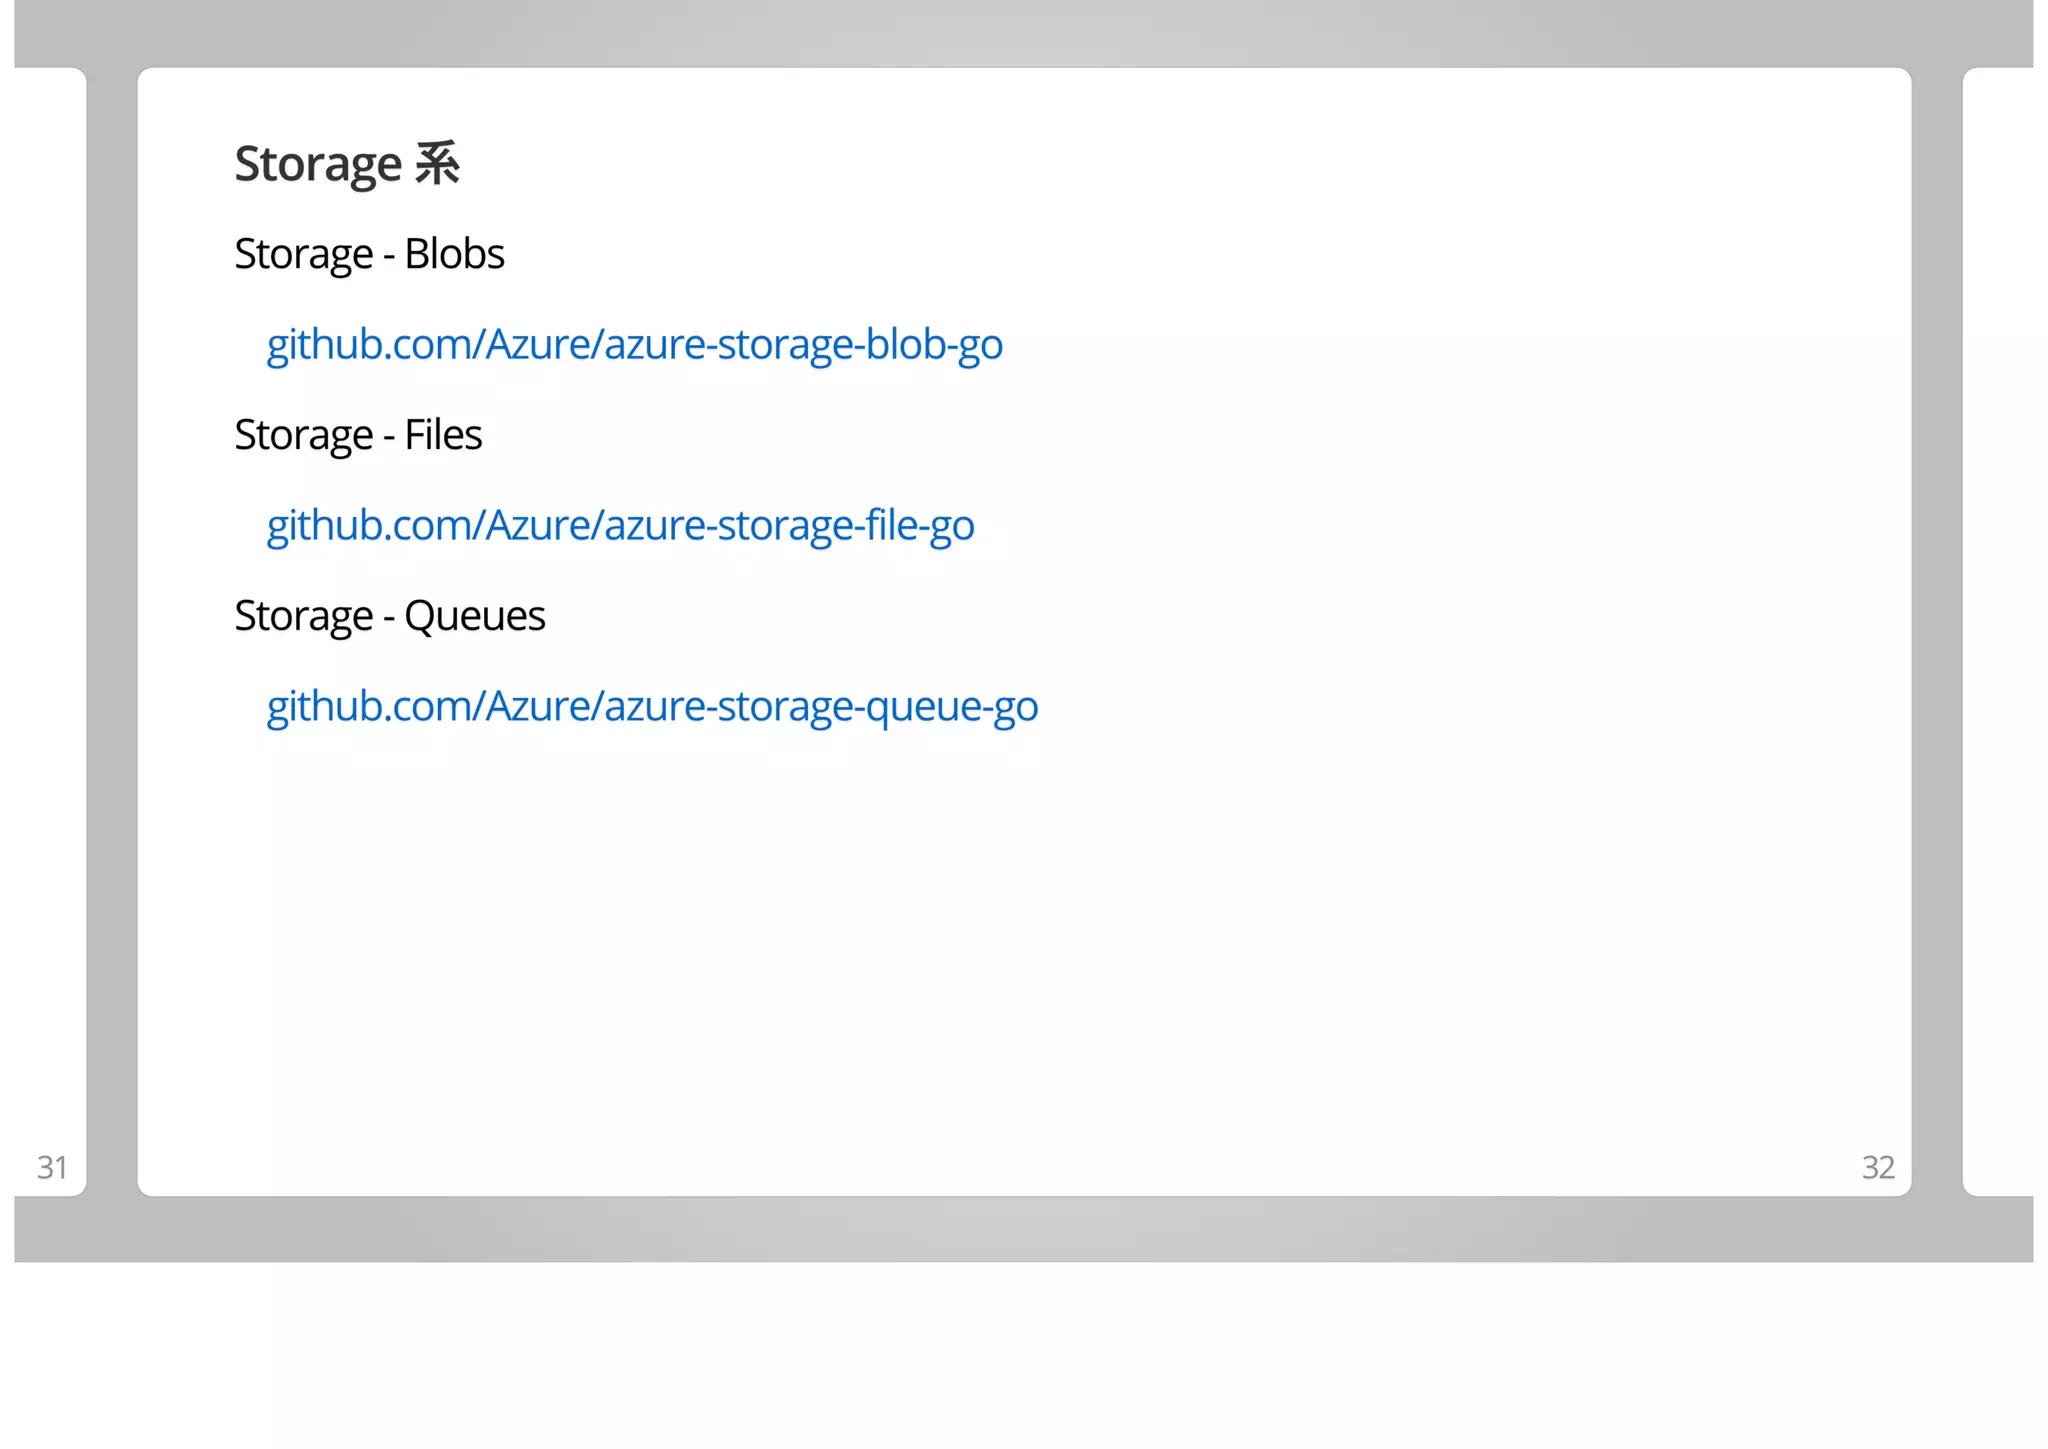This screenshot has height=1449, width=2048.
Task: Click slide number 32
Action: [1878, 1167]
